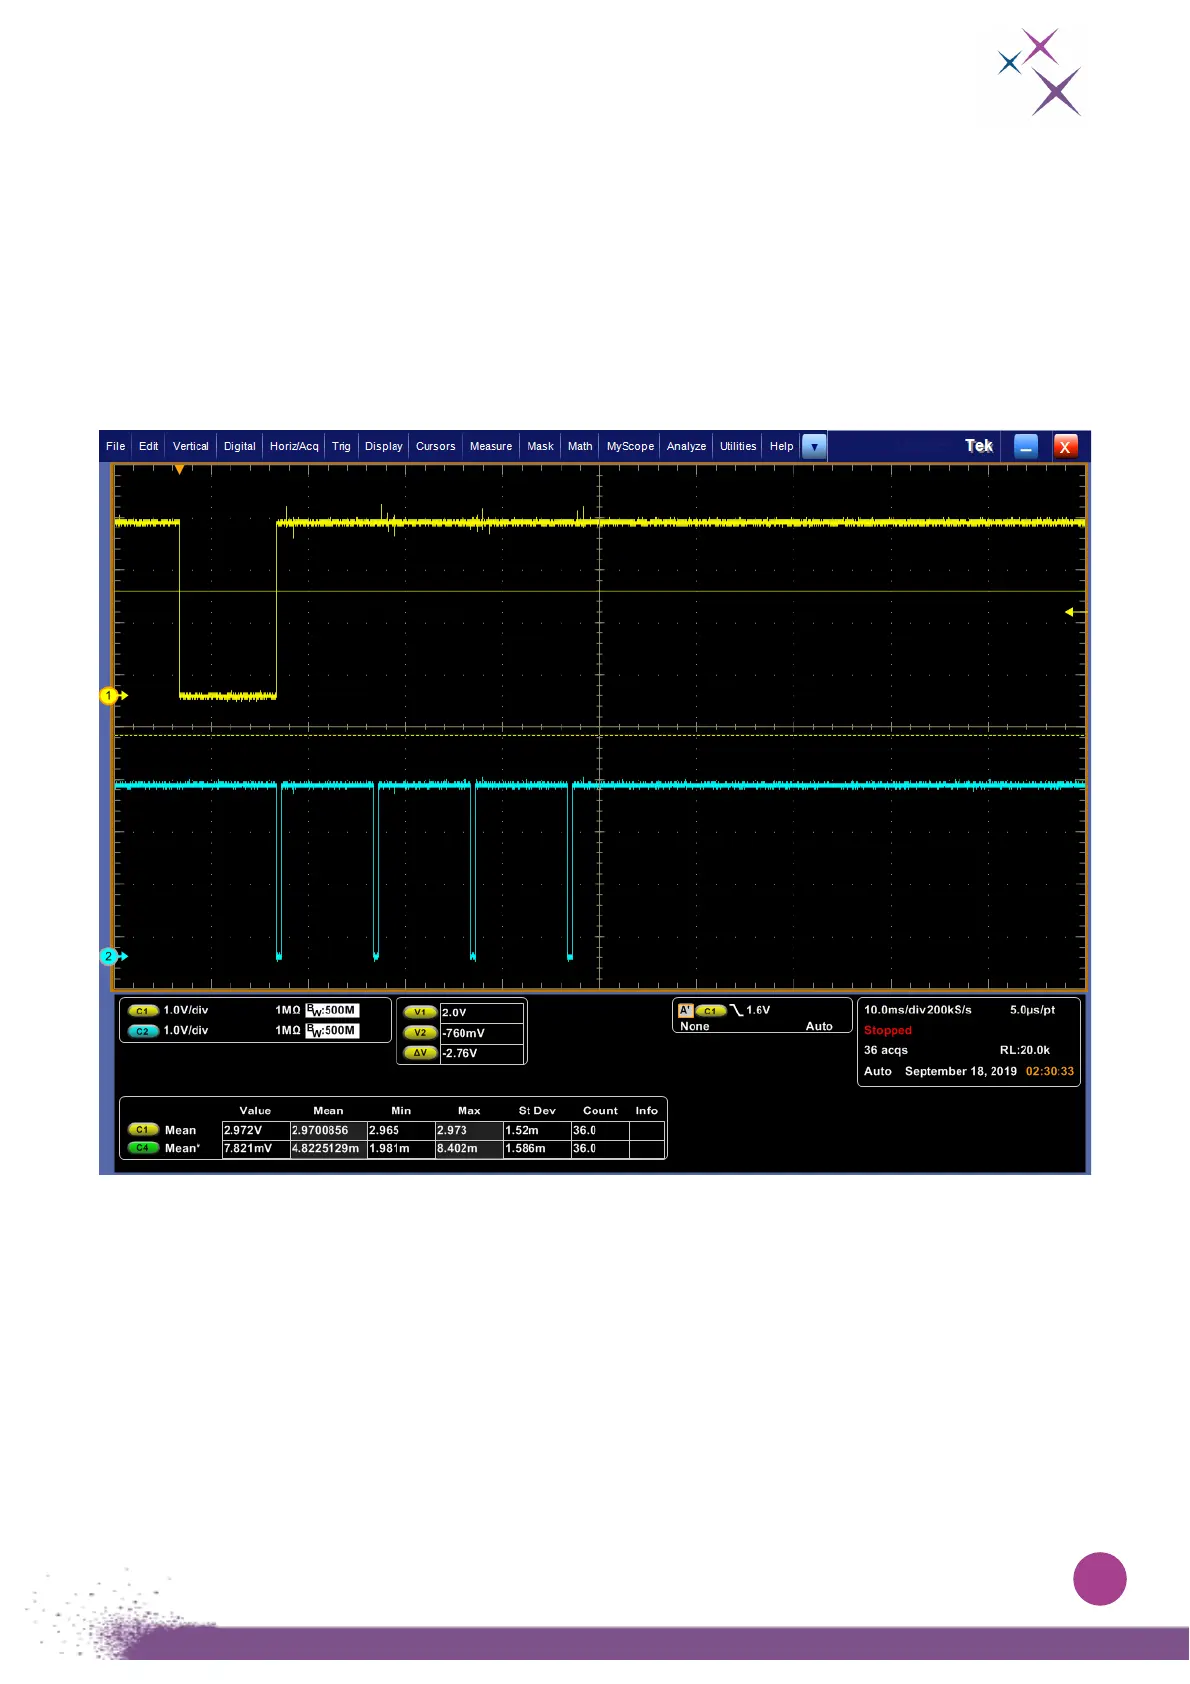
Task: Click the C4 Mean measurement badge
Action: tap(143, 1148)
